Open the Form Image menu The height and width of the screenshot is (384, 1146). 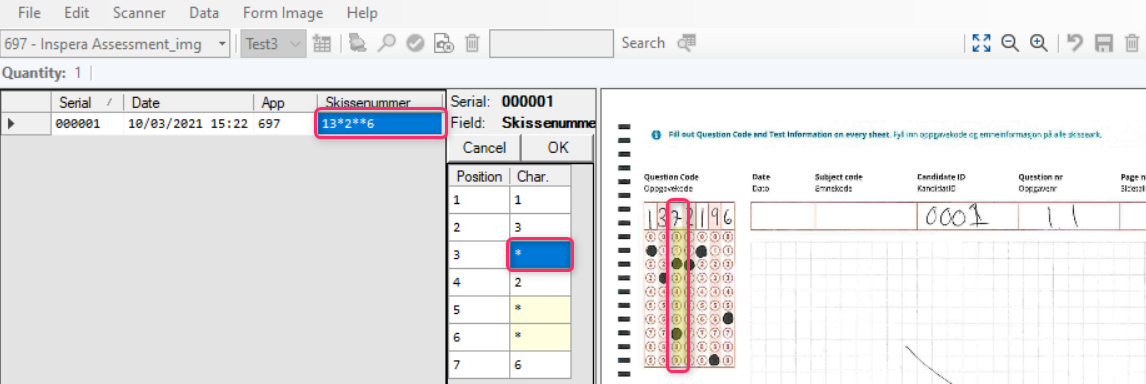pyautogui.click(x=282, y=13)
